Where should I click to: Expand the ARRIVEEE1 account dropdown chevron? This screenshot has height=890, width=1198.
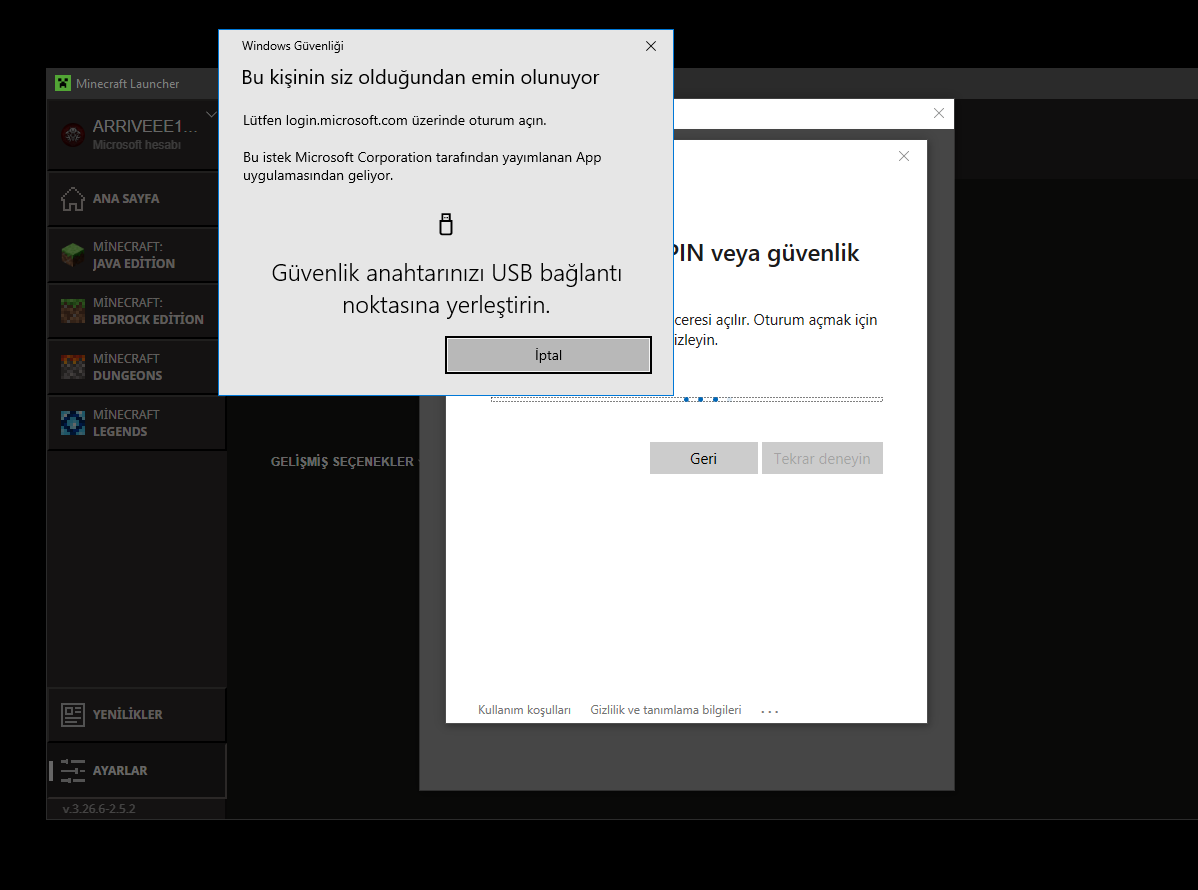212,115
